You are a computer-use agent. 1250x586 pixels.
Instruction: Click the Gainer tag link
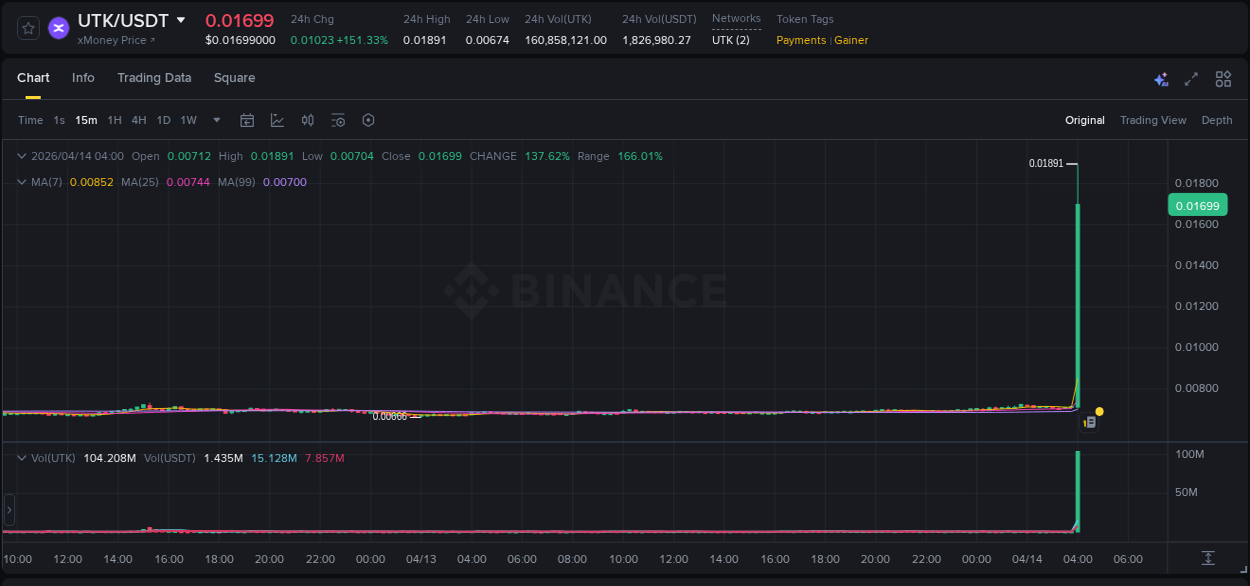tap(851, 40)
